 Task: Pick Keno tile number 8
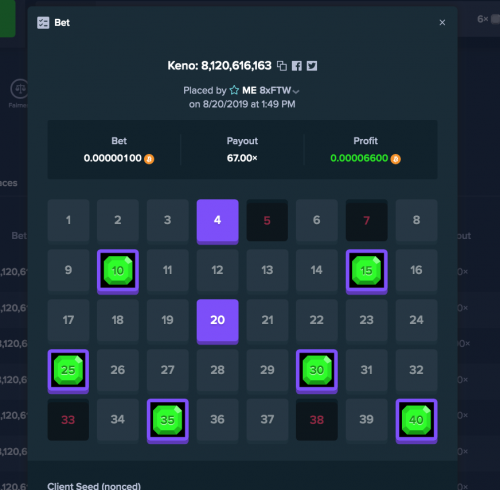pos(416,220)
